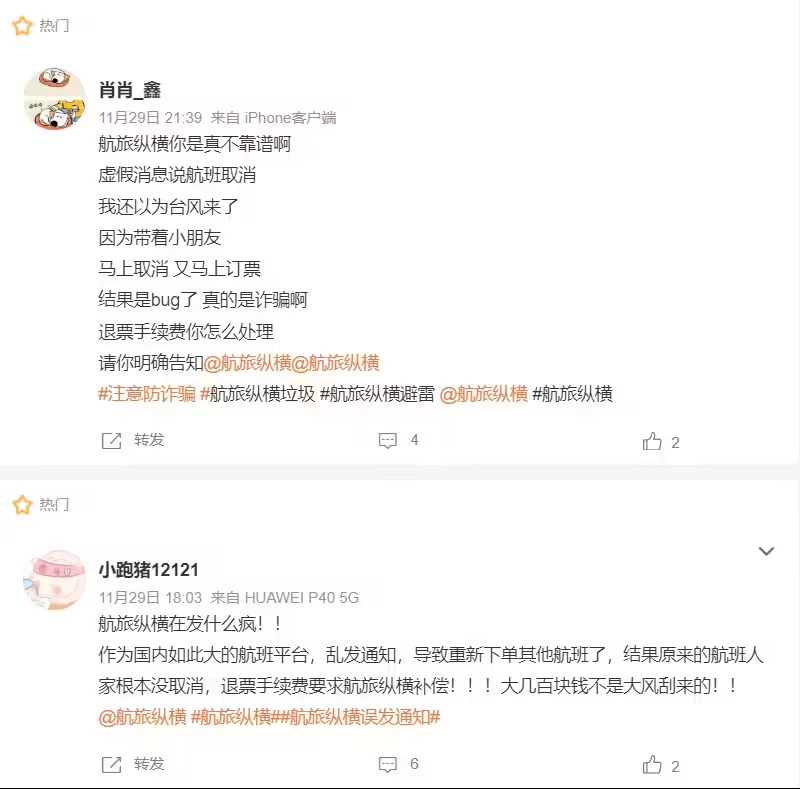The width and height of the screenshot is (800, 789).
Task: Click the repost icon on 小跑猪12121's post
Action: click(x=111, y=765)
